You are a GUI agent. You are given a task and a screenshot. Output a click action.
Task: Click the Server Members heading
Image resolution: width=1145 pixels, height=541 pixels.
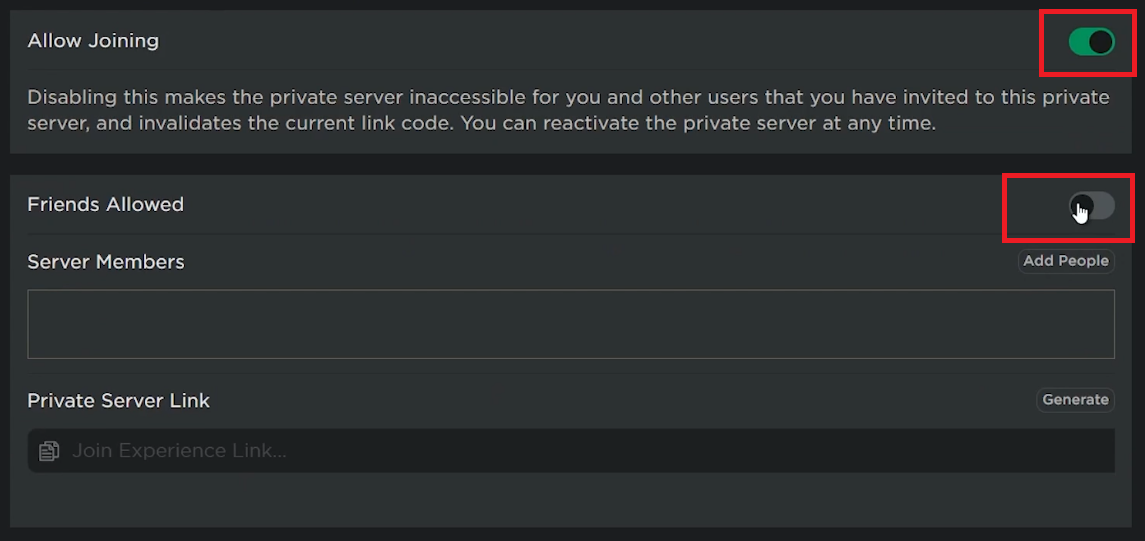(x=105, y=262)
